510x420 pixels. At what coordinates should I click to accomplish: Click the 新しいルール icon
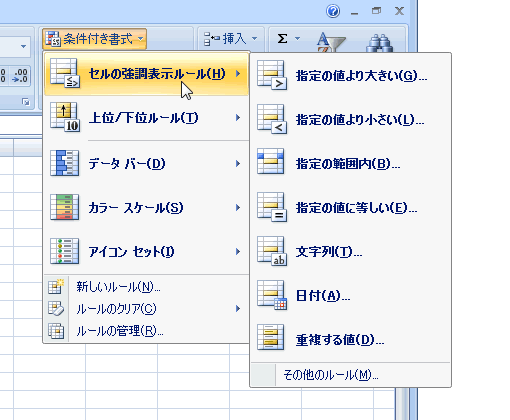(x=56, y=287)
